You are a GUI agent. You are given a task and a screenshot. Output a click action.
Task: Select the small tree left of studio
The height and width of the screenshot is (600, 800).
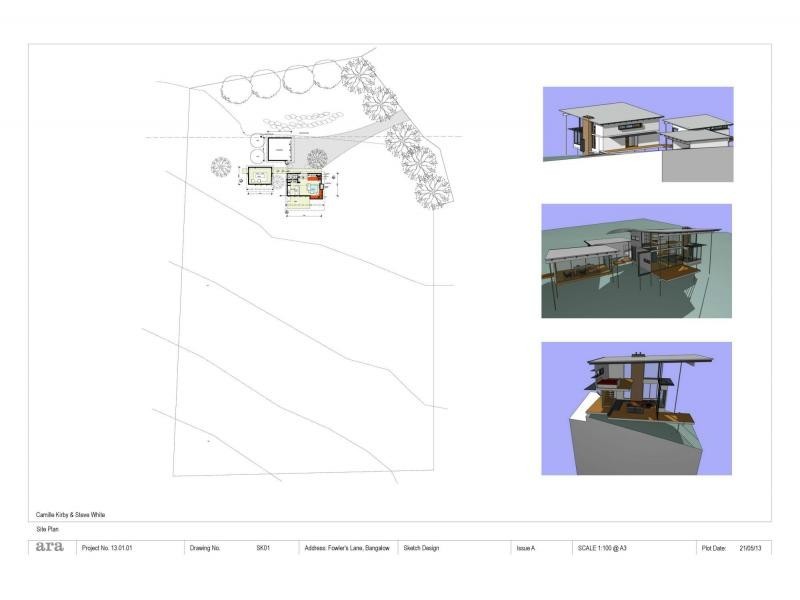[x=221, y=166]
